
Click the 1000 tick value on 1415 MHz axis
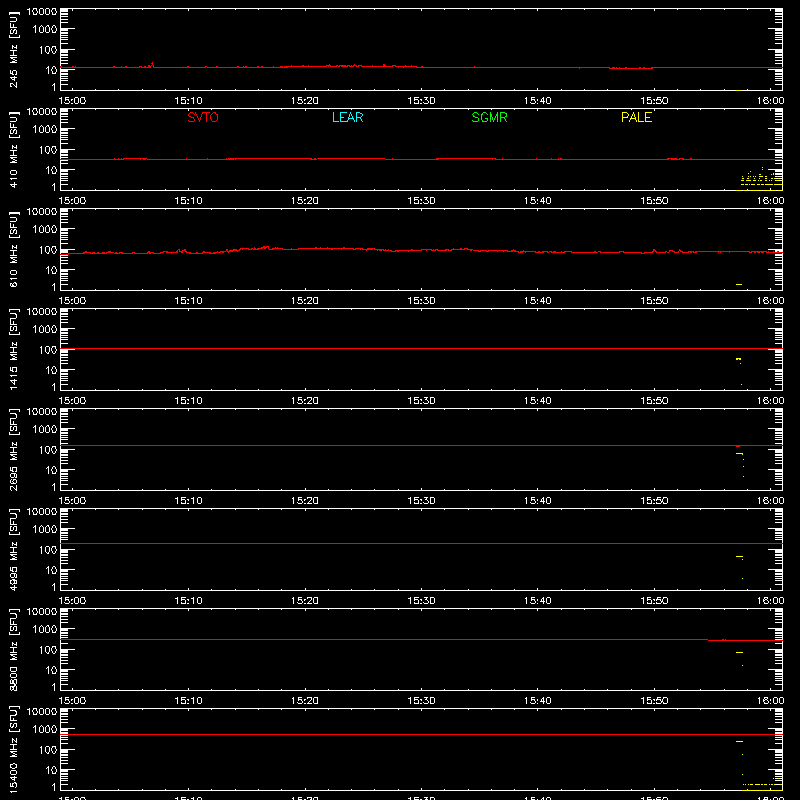[x=45, y=330]
